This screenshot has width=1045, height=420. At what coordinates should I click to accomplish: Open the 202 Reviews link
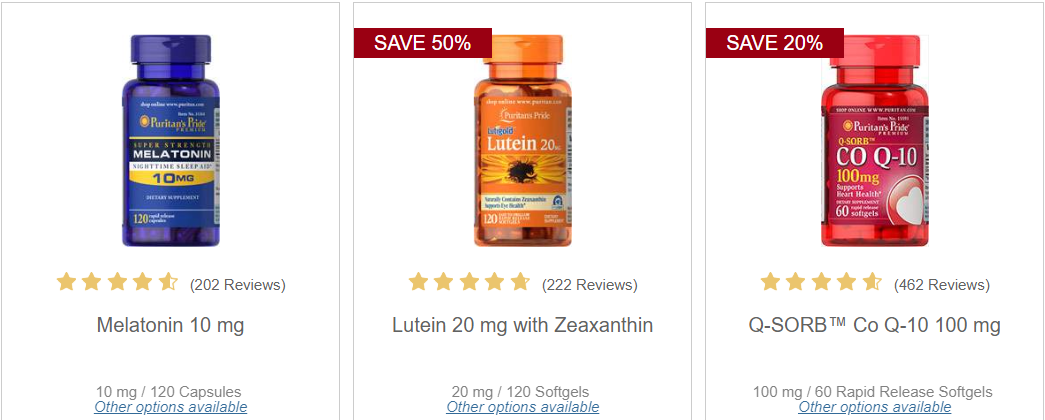[x=238, y=285]
